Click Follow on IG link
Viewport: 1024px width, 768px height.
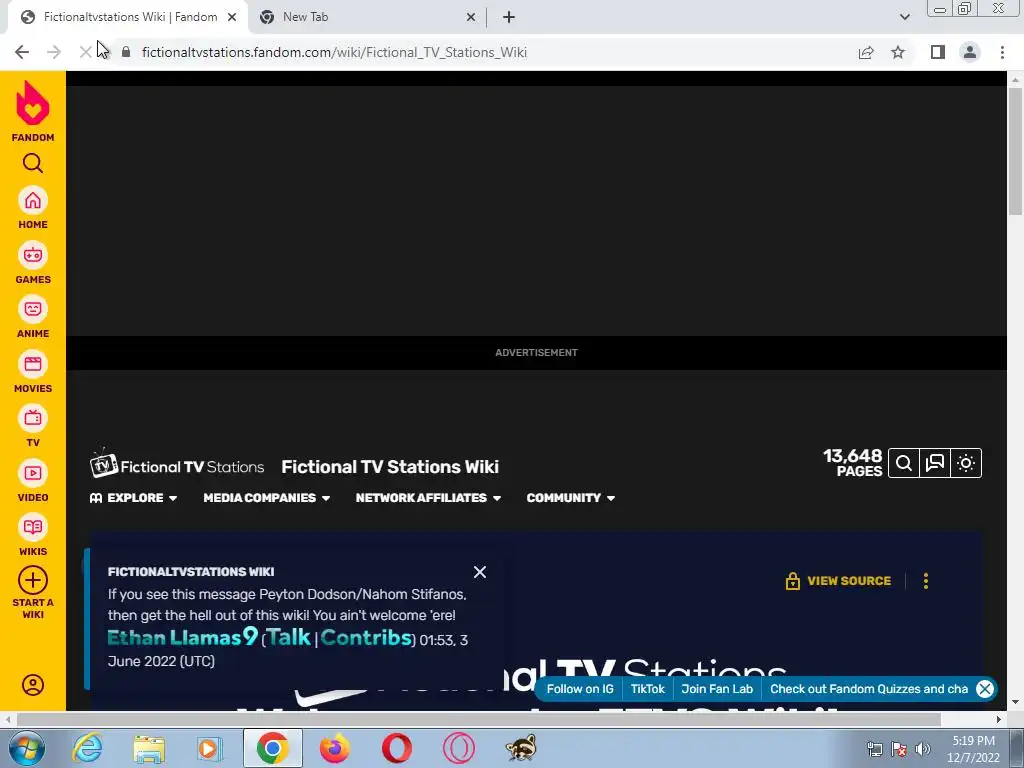[x=580, y=689]
